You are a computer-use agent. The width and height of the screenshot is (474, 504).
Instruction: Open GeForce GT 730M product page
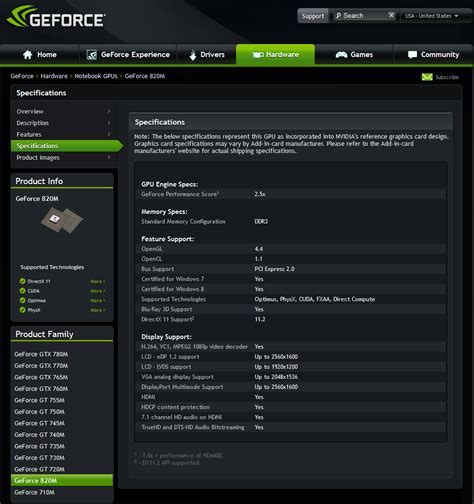point(39,458)
